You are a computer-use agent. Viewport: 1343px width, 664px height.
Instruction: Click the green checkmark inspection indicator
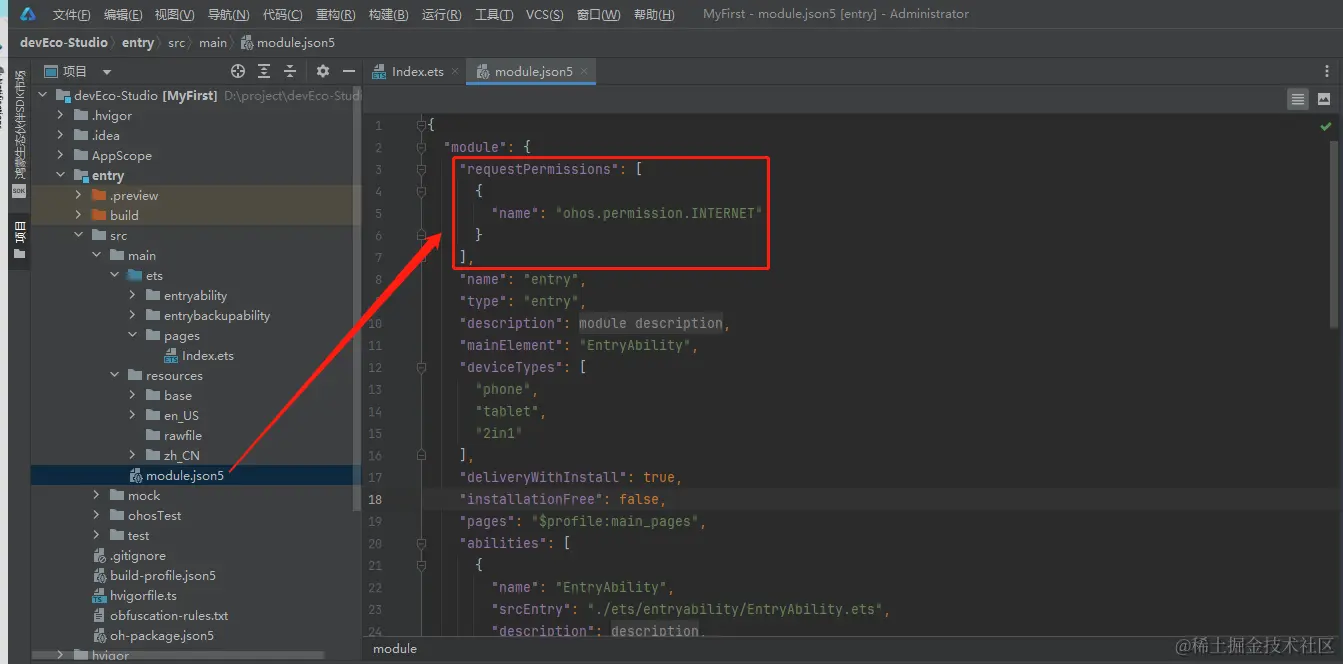click(1326, 127)
